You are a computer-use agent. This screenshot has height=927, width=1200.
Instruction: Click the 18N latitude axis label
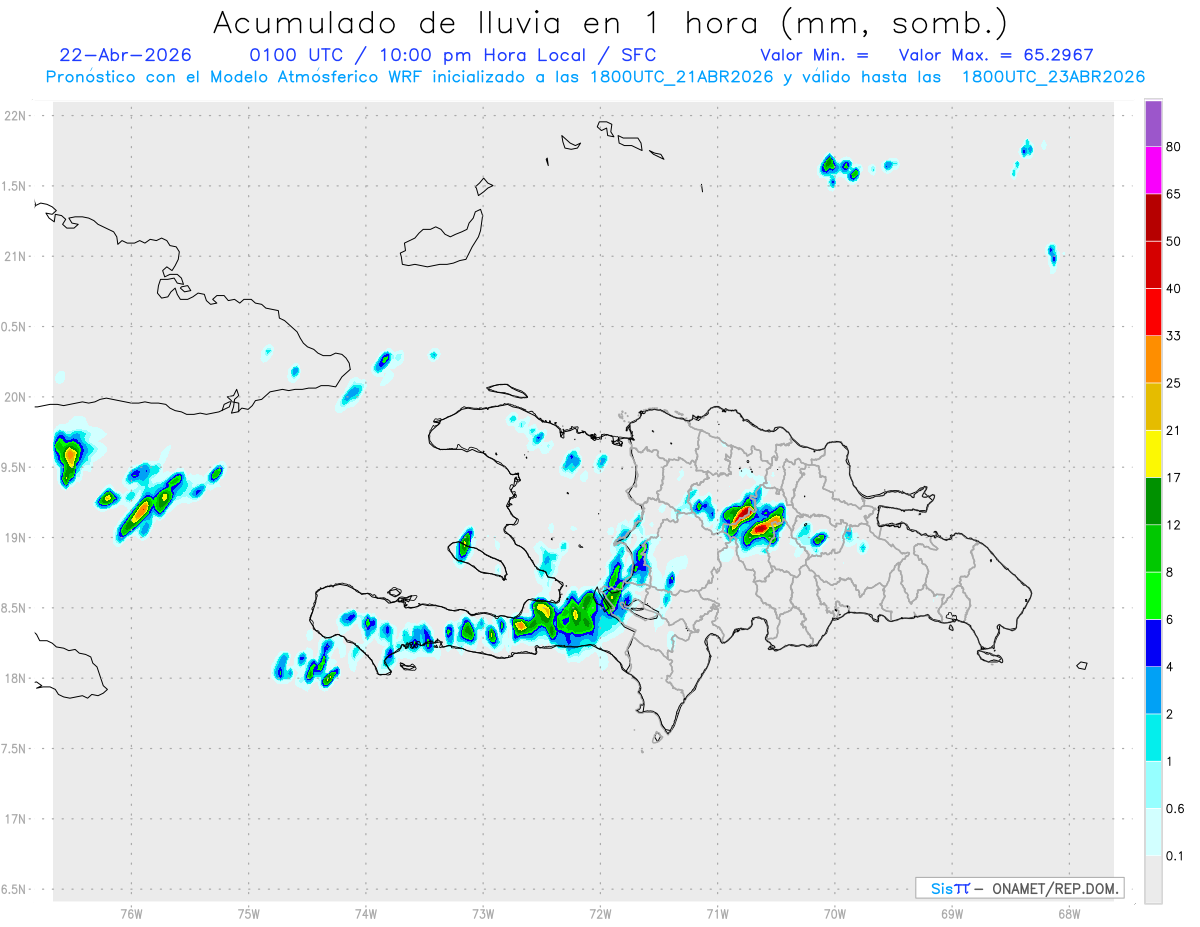[x=16, y=678]
